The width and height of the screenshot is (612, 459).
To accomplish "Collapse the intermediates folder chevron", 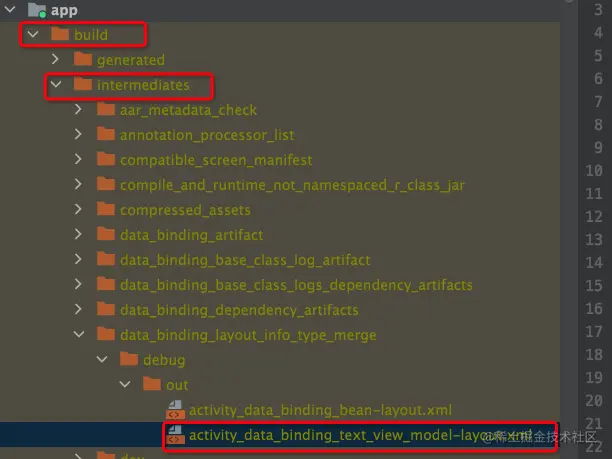I will (56, 84).
